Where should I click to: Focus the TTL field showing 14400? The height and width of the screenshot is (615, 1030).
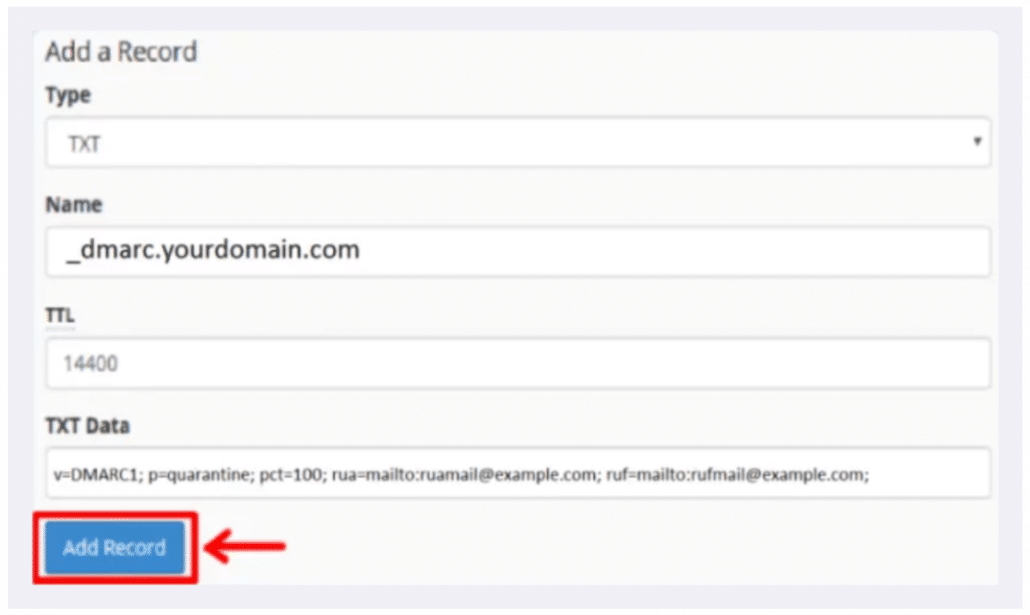pos(518,363)
